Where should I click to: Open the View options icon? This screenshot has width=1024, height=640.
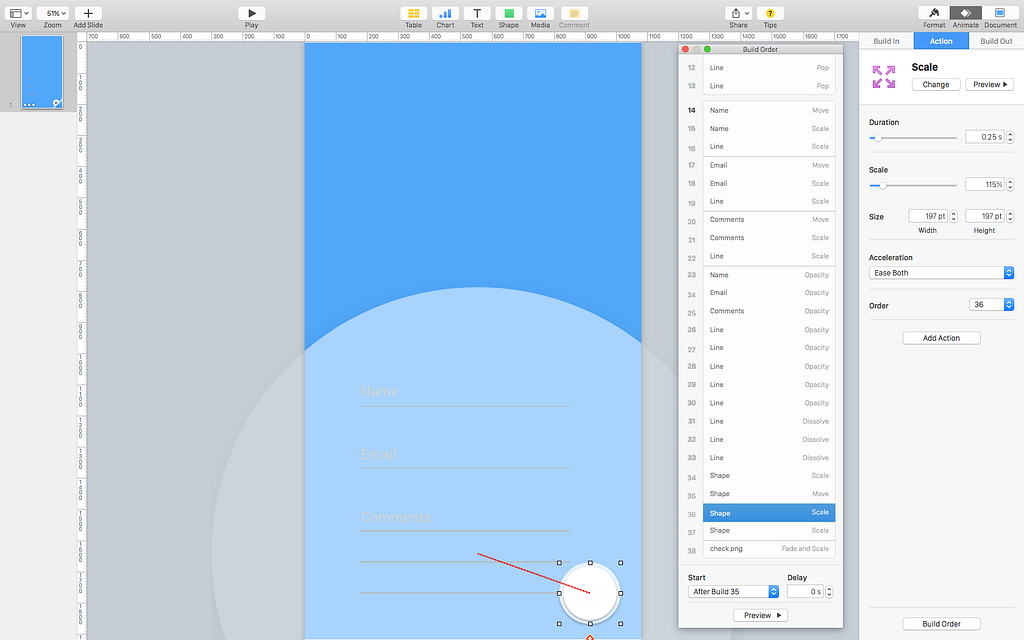[18, 13]
